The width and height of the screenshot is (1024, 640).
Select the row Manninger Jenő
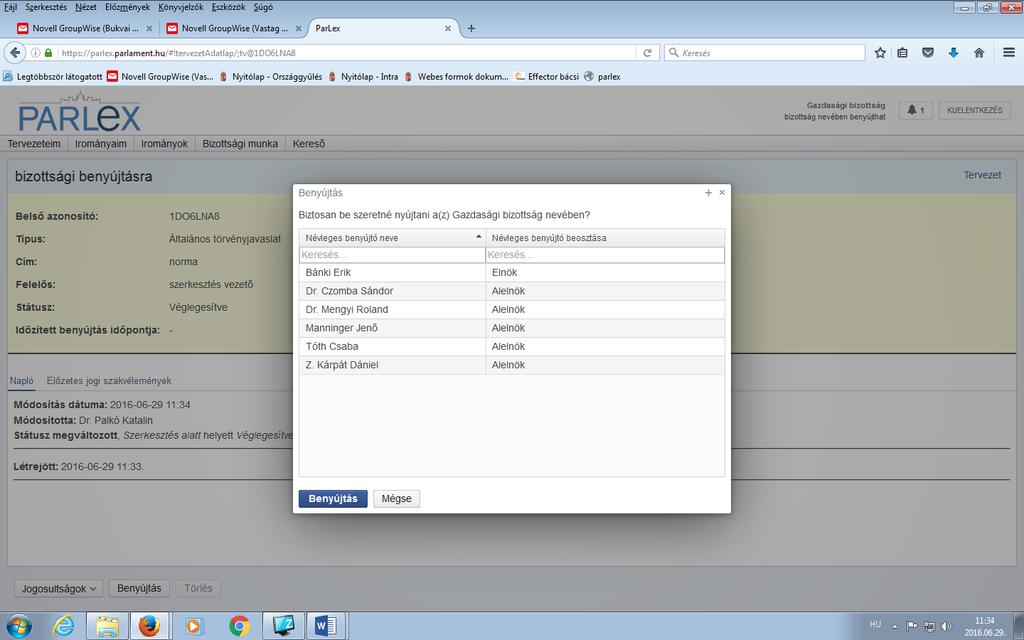click(512, 328)
